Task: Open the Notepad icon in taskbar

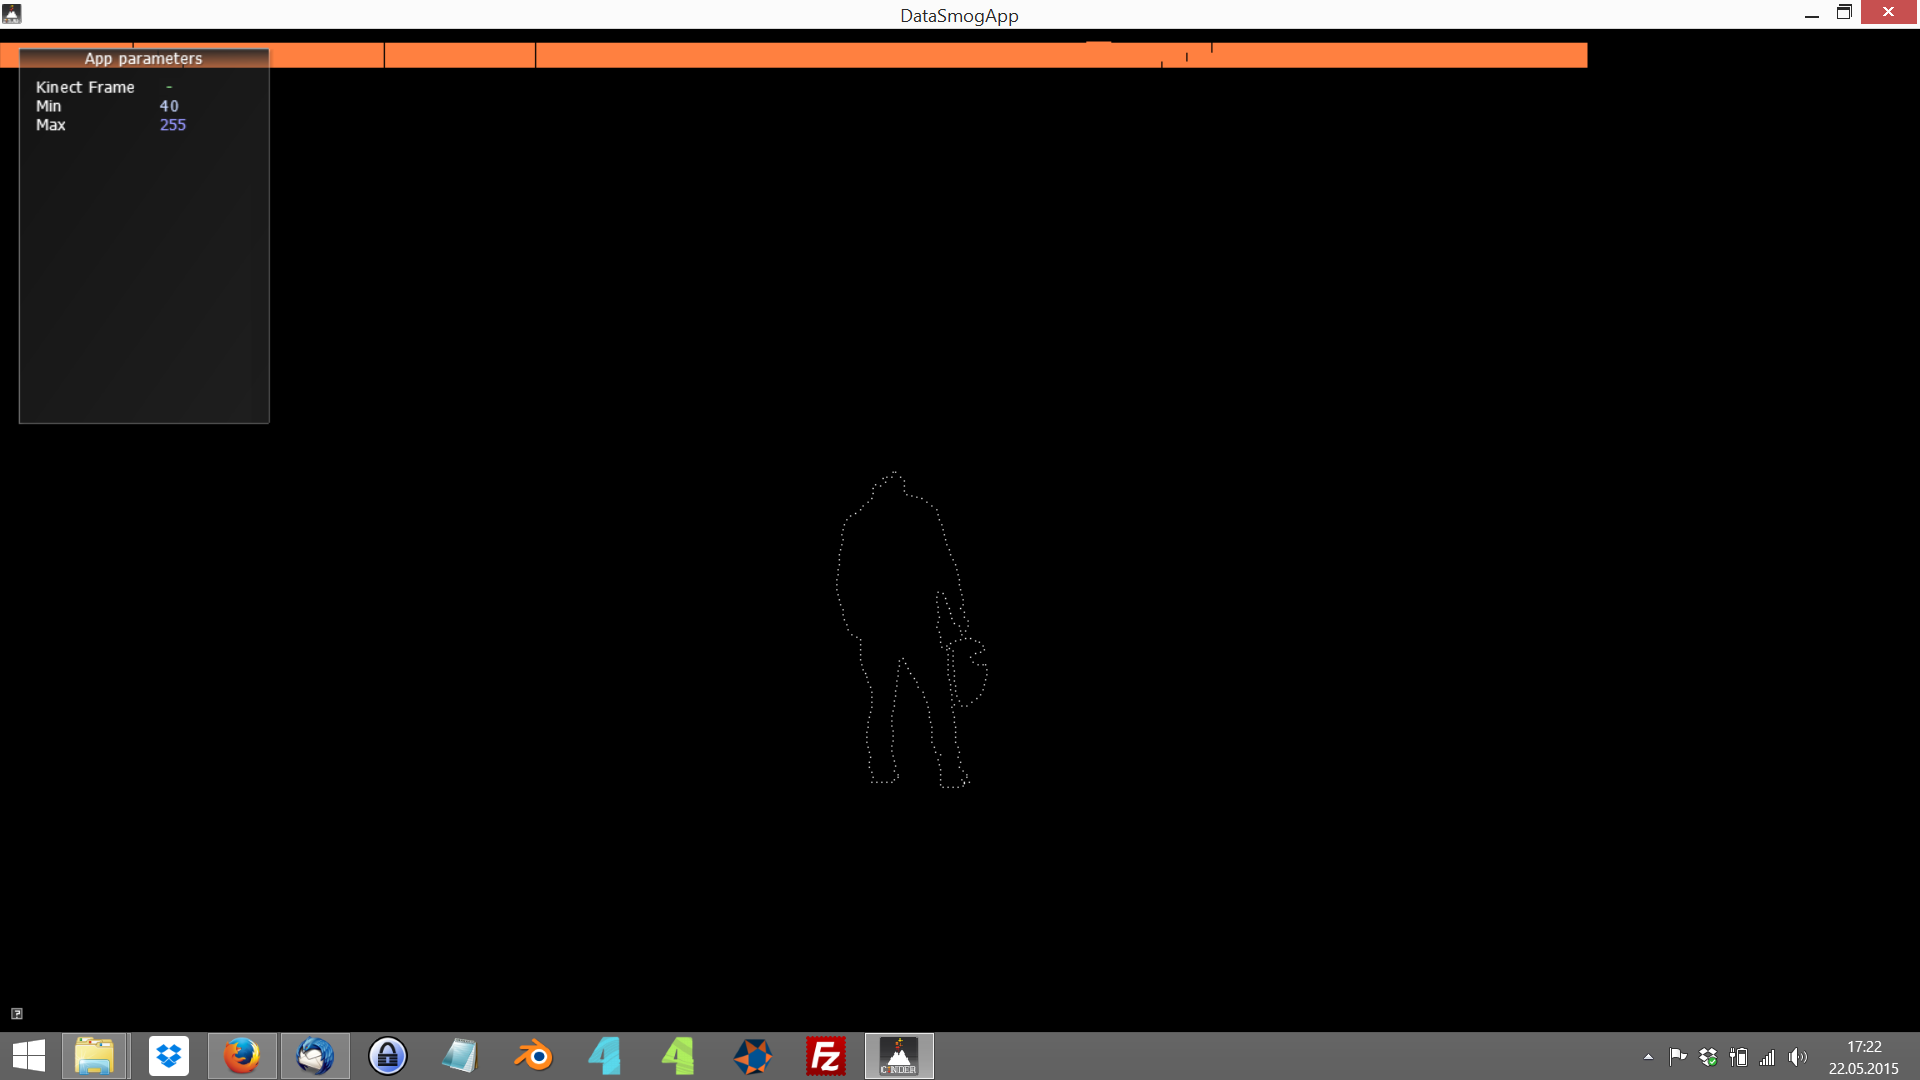Action: [x=460, y=1056]
